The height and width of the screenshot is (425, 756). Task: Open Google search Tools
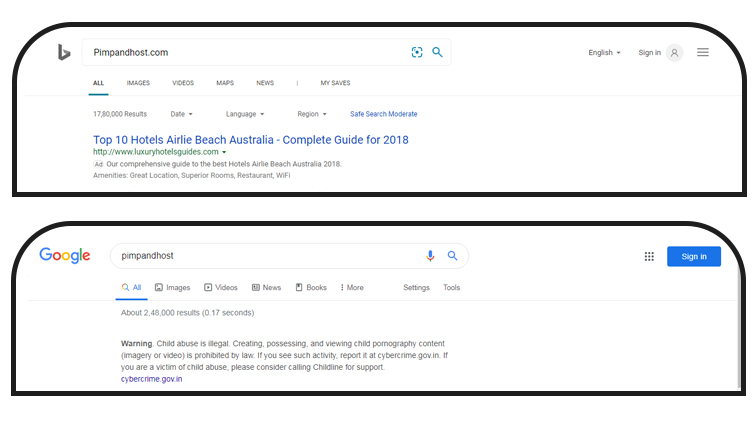[451, 288]
